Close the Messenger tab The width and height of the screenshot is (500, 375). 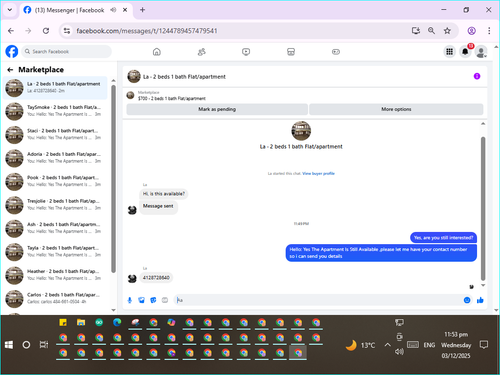pos(125,10)
